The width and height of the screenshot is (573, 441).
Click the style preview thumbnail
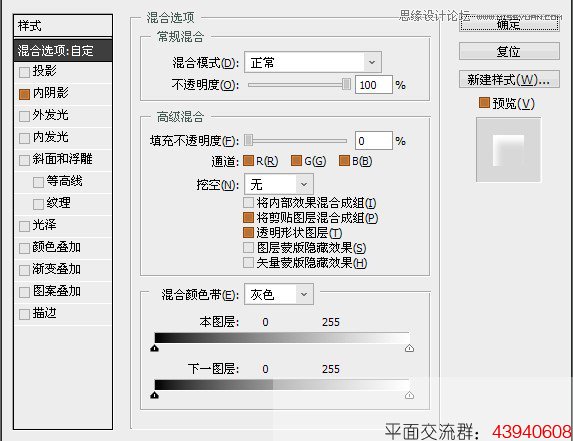point(508,149)
